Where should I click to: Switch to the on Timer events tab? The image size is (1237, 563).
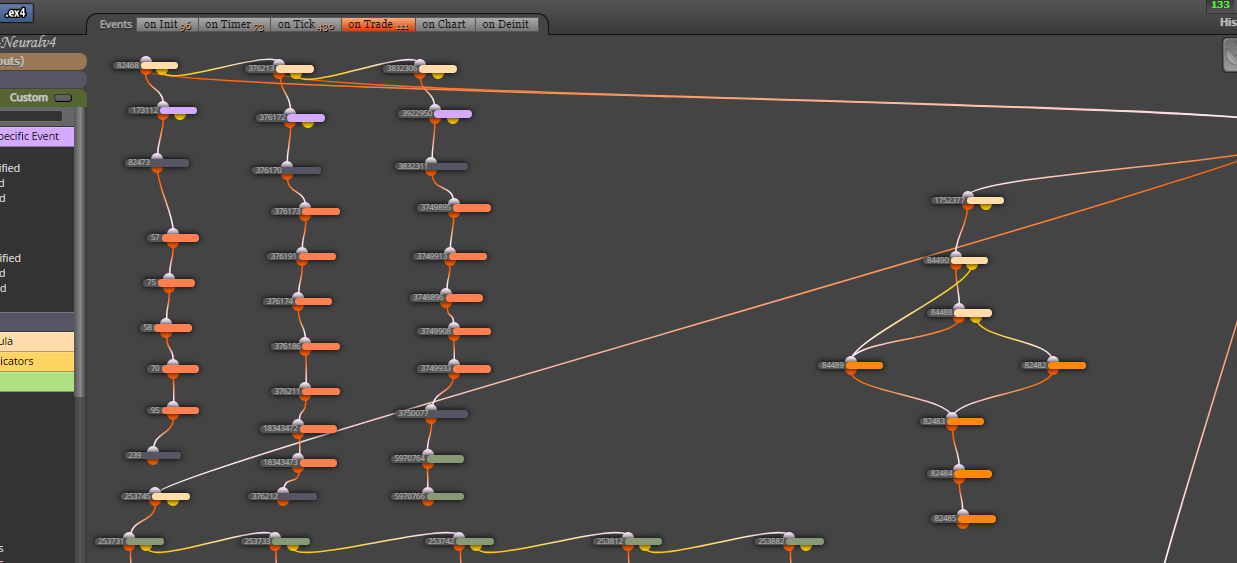click(234, 24)
